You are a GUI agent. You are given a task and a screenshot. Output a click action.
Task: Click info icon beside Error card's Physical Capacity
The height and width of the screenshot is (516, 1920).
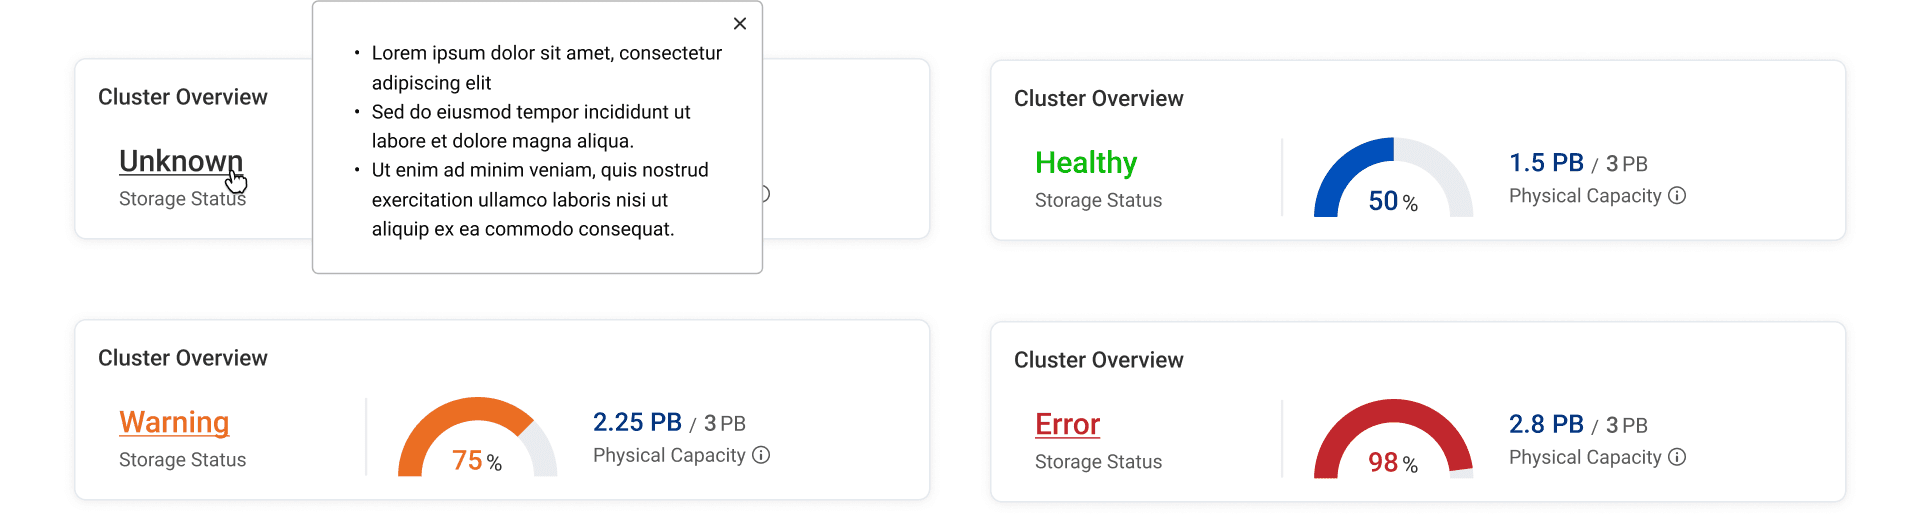click(1677, 457)
